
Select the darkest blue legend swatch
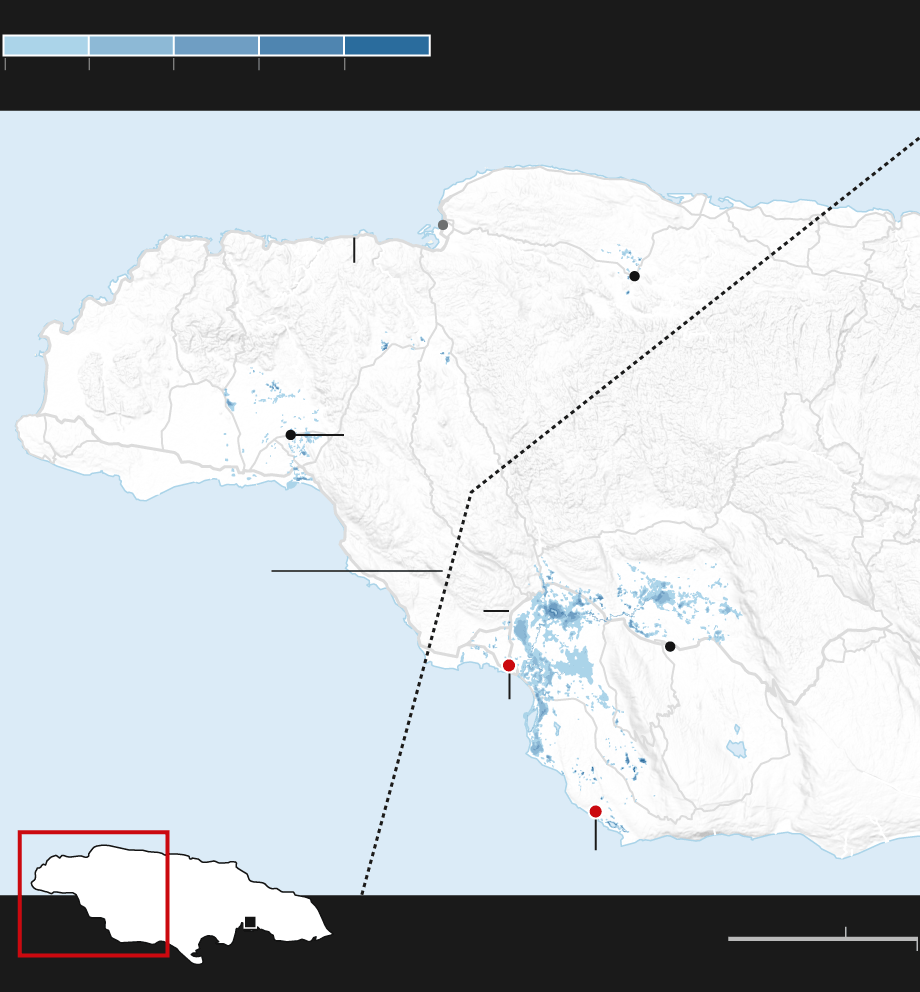(387, 45)
